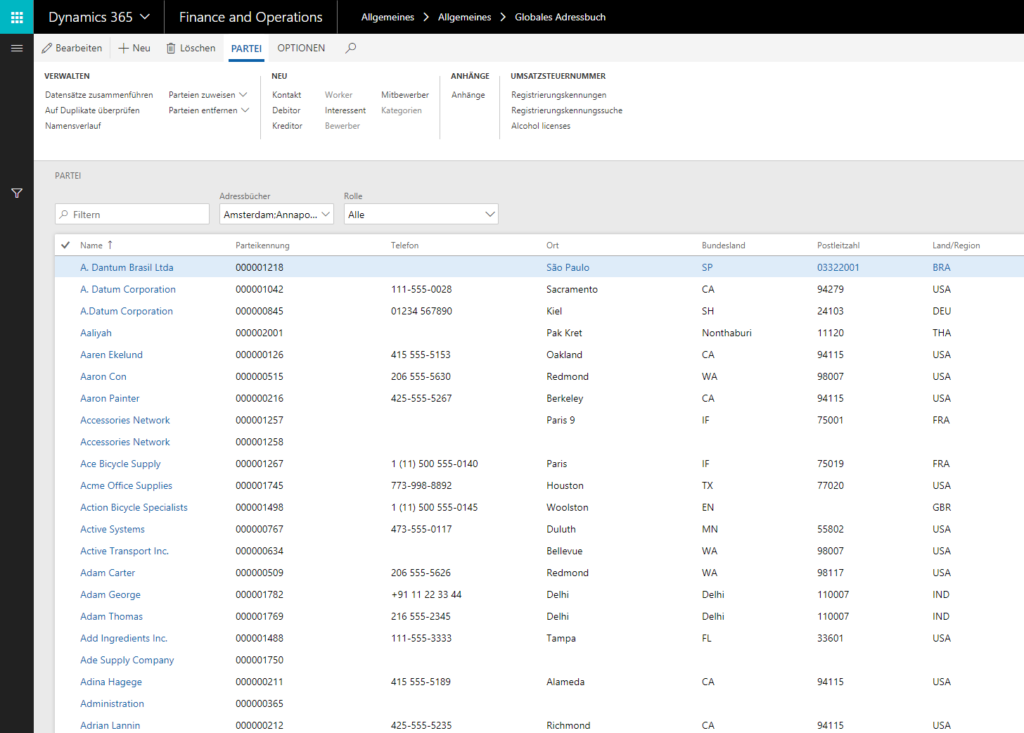The image size is (1024, 733).
Task: Click Neu to create new record
Action: click(134, 48)
